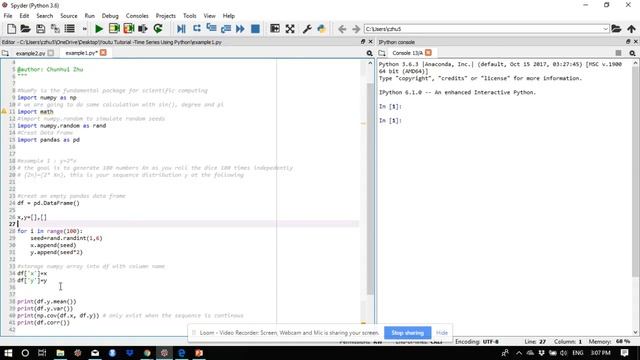Open the Debug menu
This screenshot has height=360, width=640.
click(110, 16)
